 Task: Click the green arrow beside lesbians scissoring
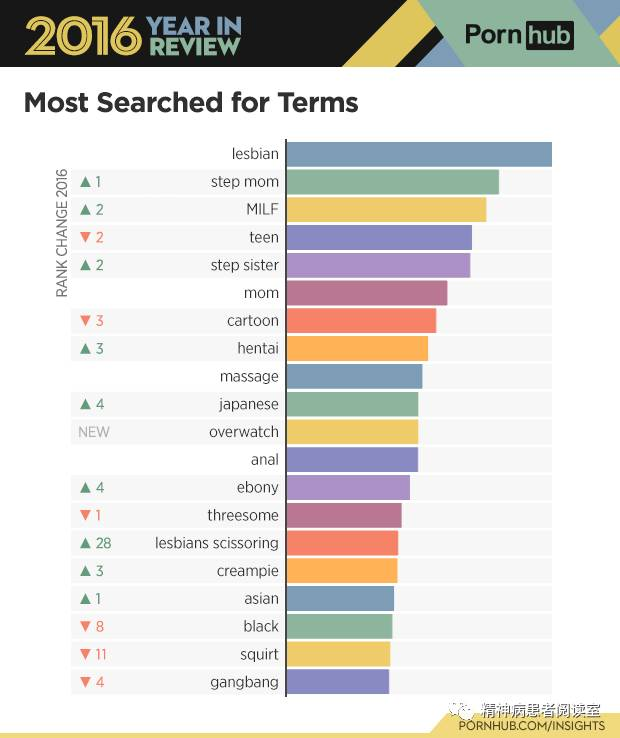tap(85, 543)
